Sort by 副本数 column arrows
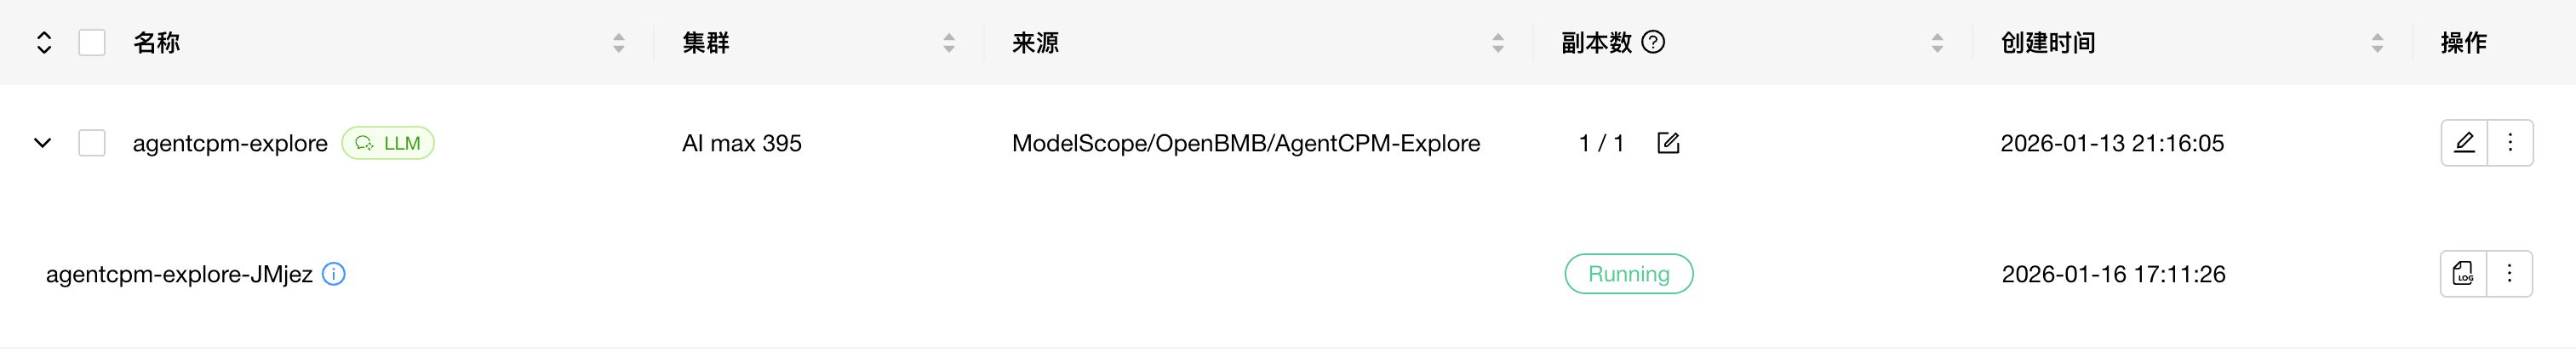The height and width of the screenshot is (352, 2576). click(x=1937, y=42)
